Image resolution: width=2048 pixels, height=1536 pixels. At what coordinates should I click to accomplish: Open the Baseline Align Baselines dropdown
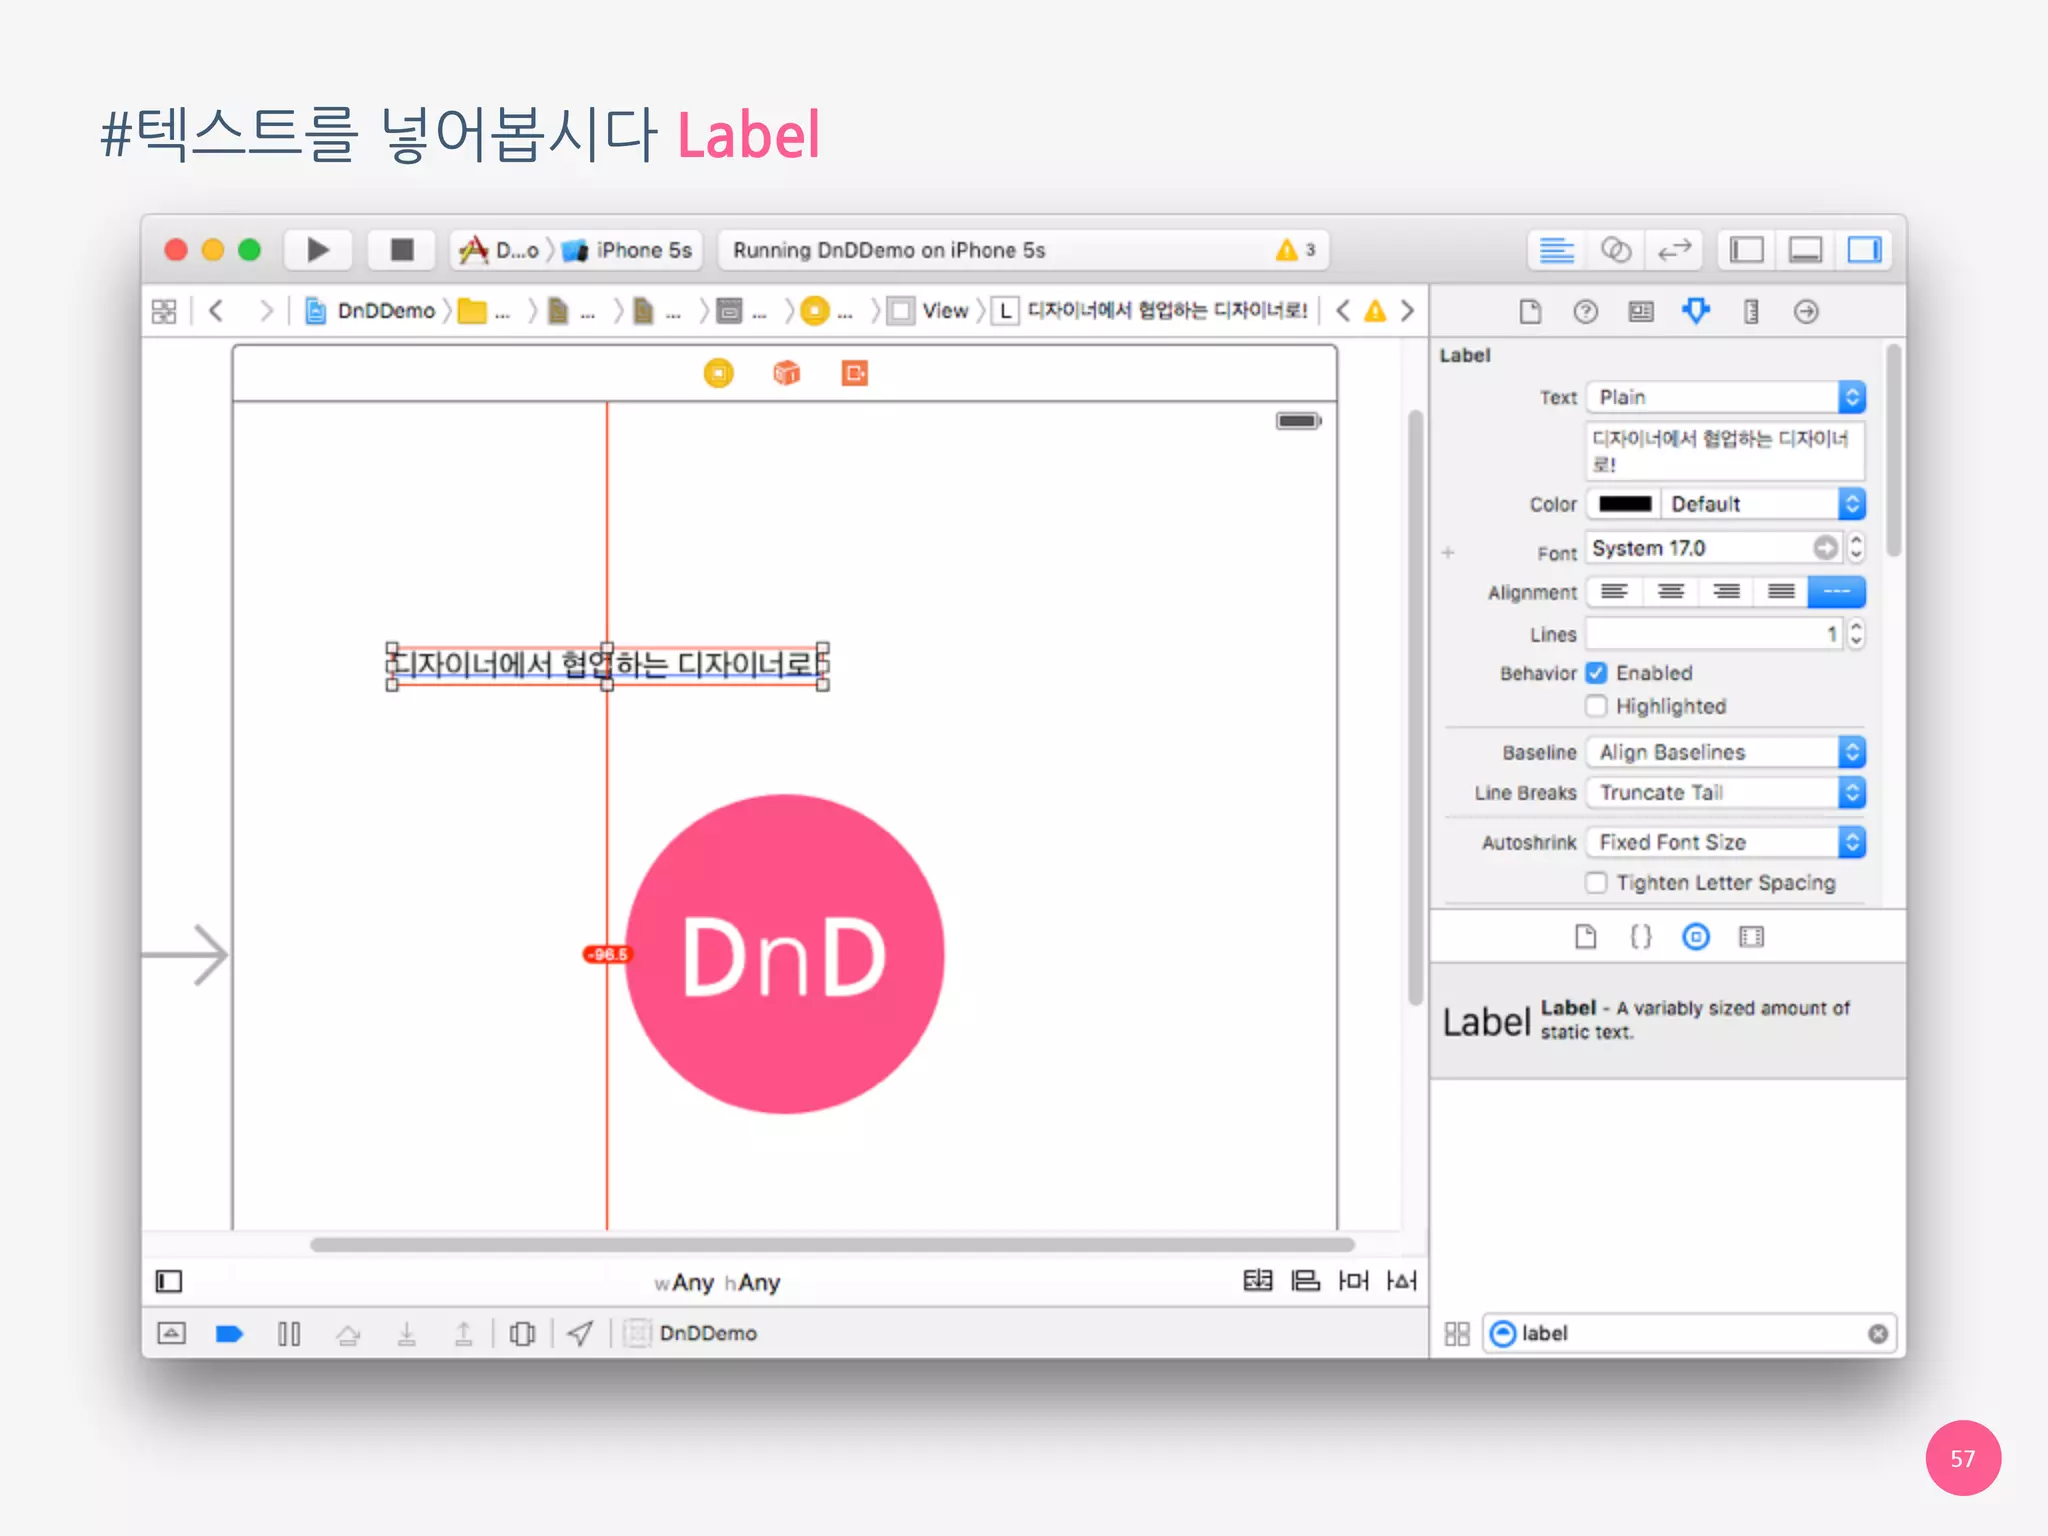(x=1726, y=752)
